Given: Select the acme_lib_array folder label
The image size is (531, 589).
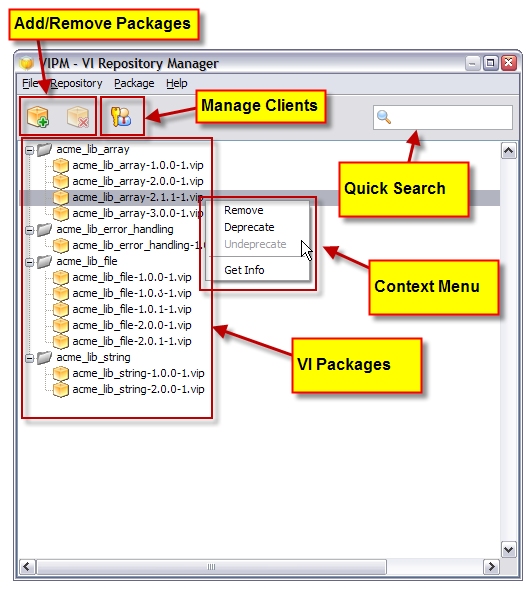Looking at the screenshot, I should coord(93,150).
